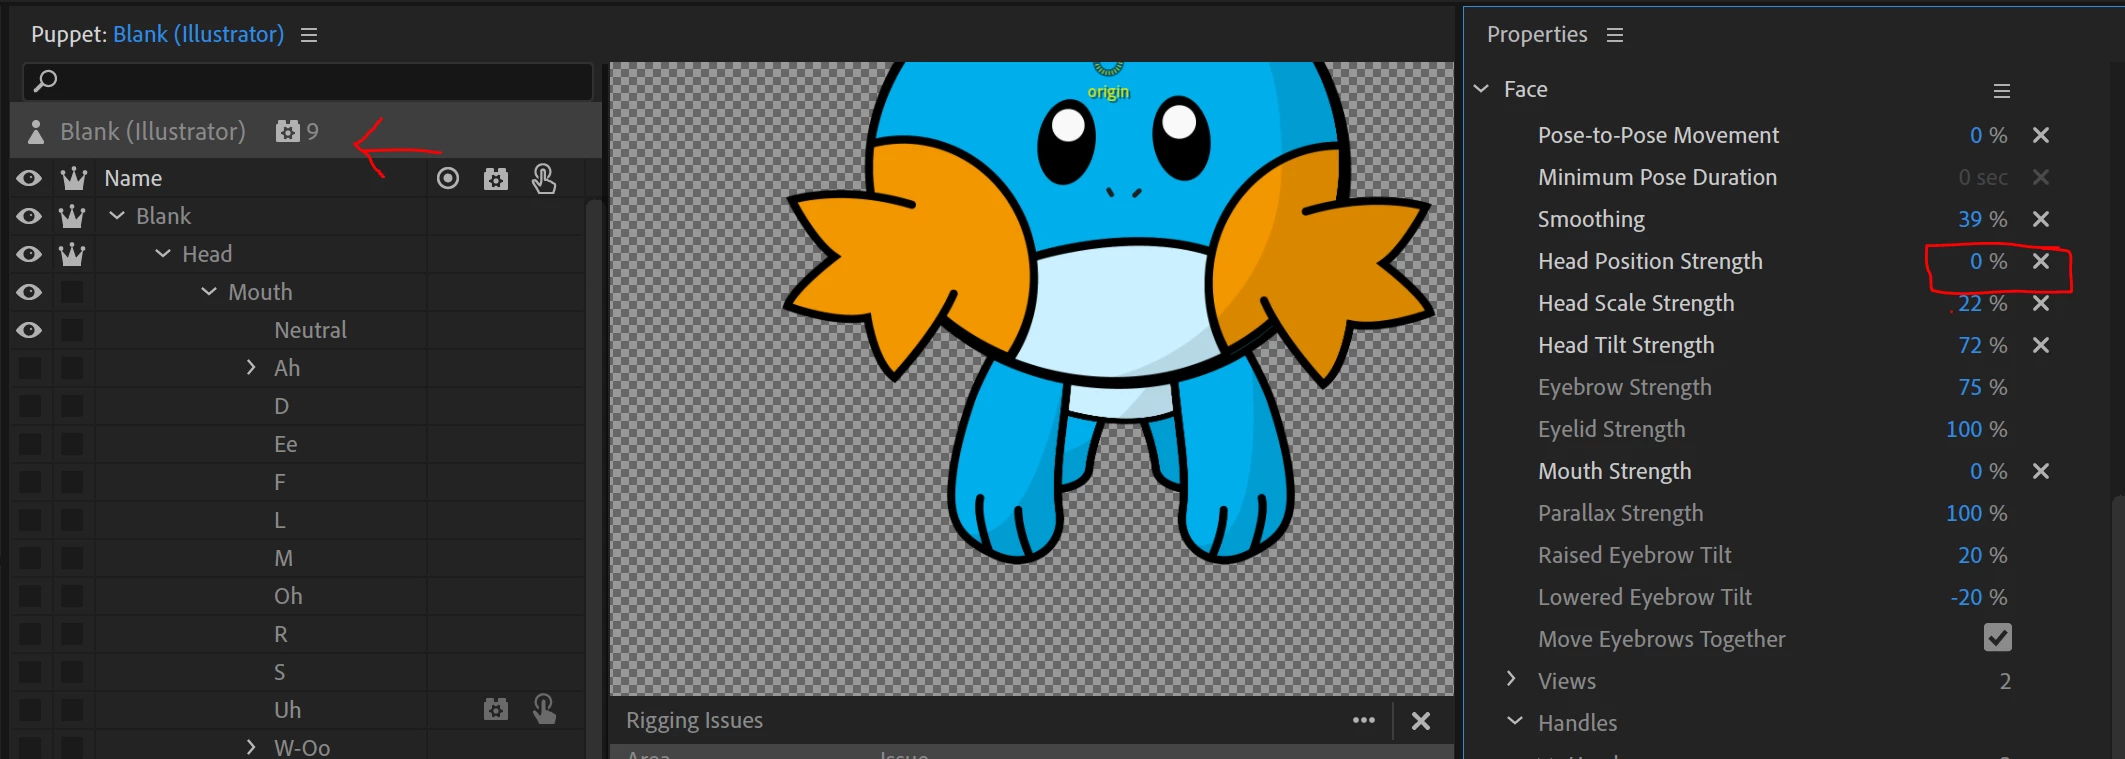Viewport: 2125px width, 759px height.
Task: Enable the crown box on the Mouth row
Action: [72, 292]
